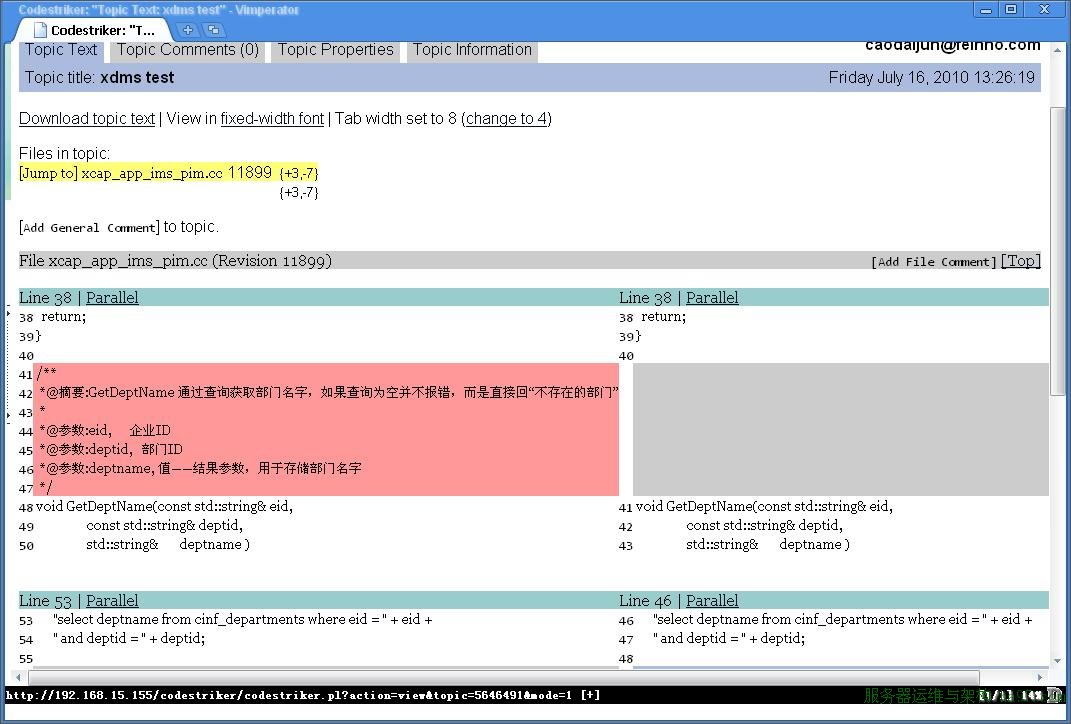This screenshot has width=1071, height=724.
Task: Click line 48 void GetDeptName on left
Action: coord(164,507)
